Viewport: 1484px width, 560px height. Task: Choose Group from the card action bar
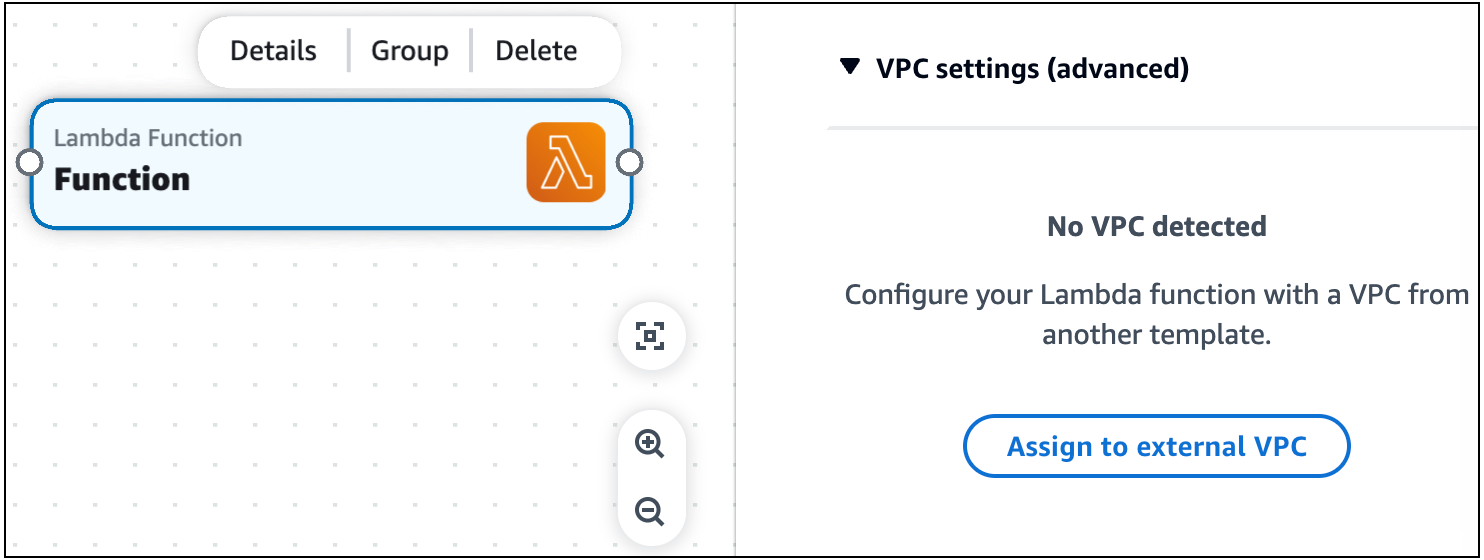click(x=409, y=51)
